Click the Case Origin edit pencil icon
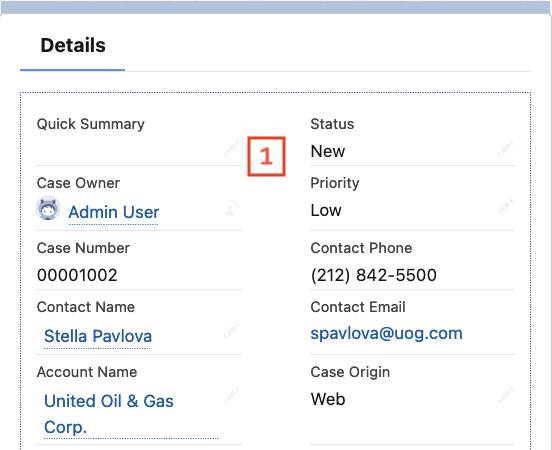 pyautogui.click(x=505, y=396)
